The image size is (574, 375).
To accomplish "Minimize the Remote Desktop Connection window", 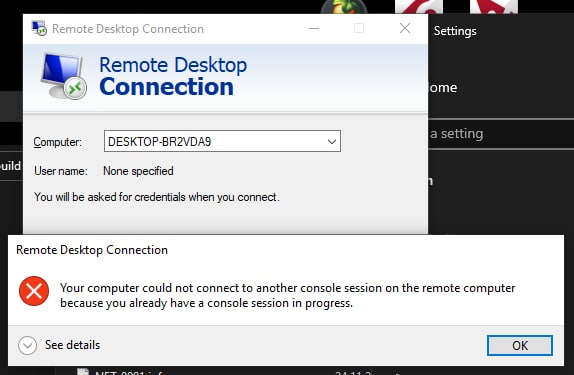I will click(314, 28).
